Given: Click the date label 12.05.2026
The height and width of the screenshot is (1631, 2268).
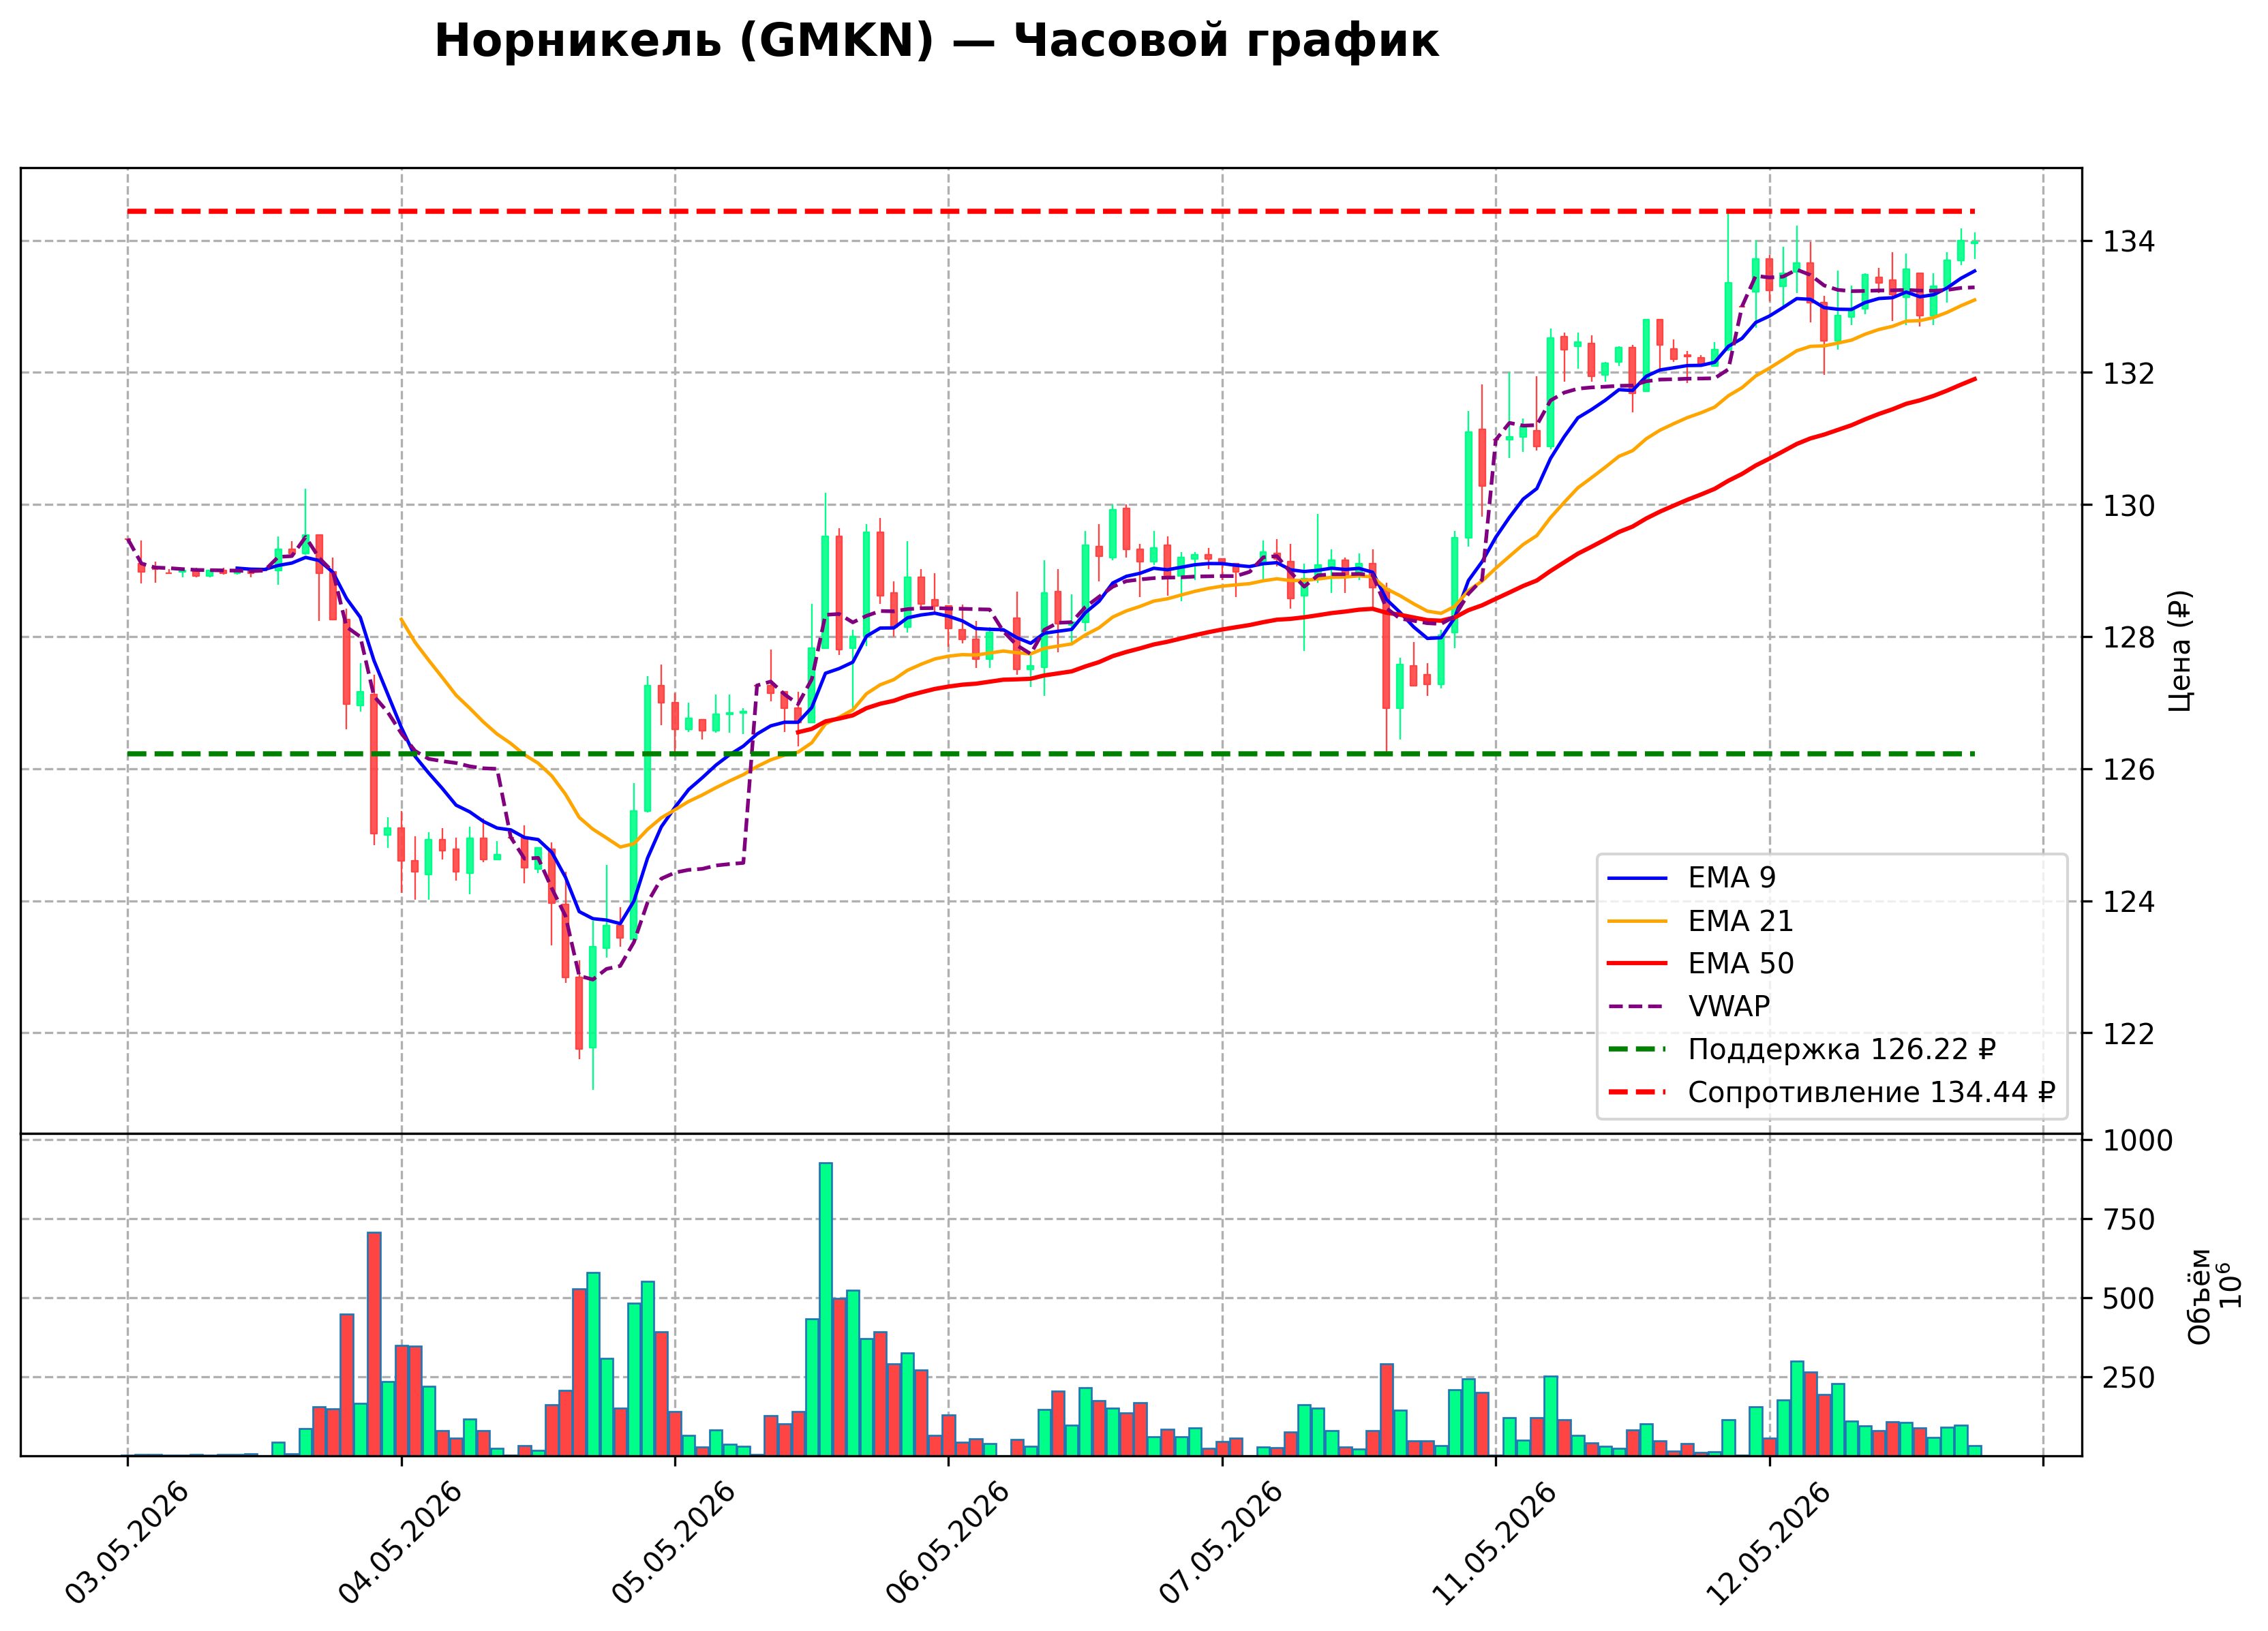Looking at the screenshot, I should (1769, 1543).
